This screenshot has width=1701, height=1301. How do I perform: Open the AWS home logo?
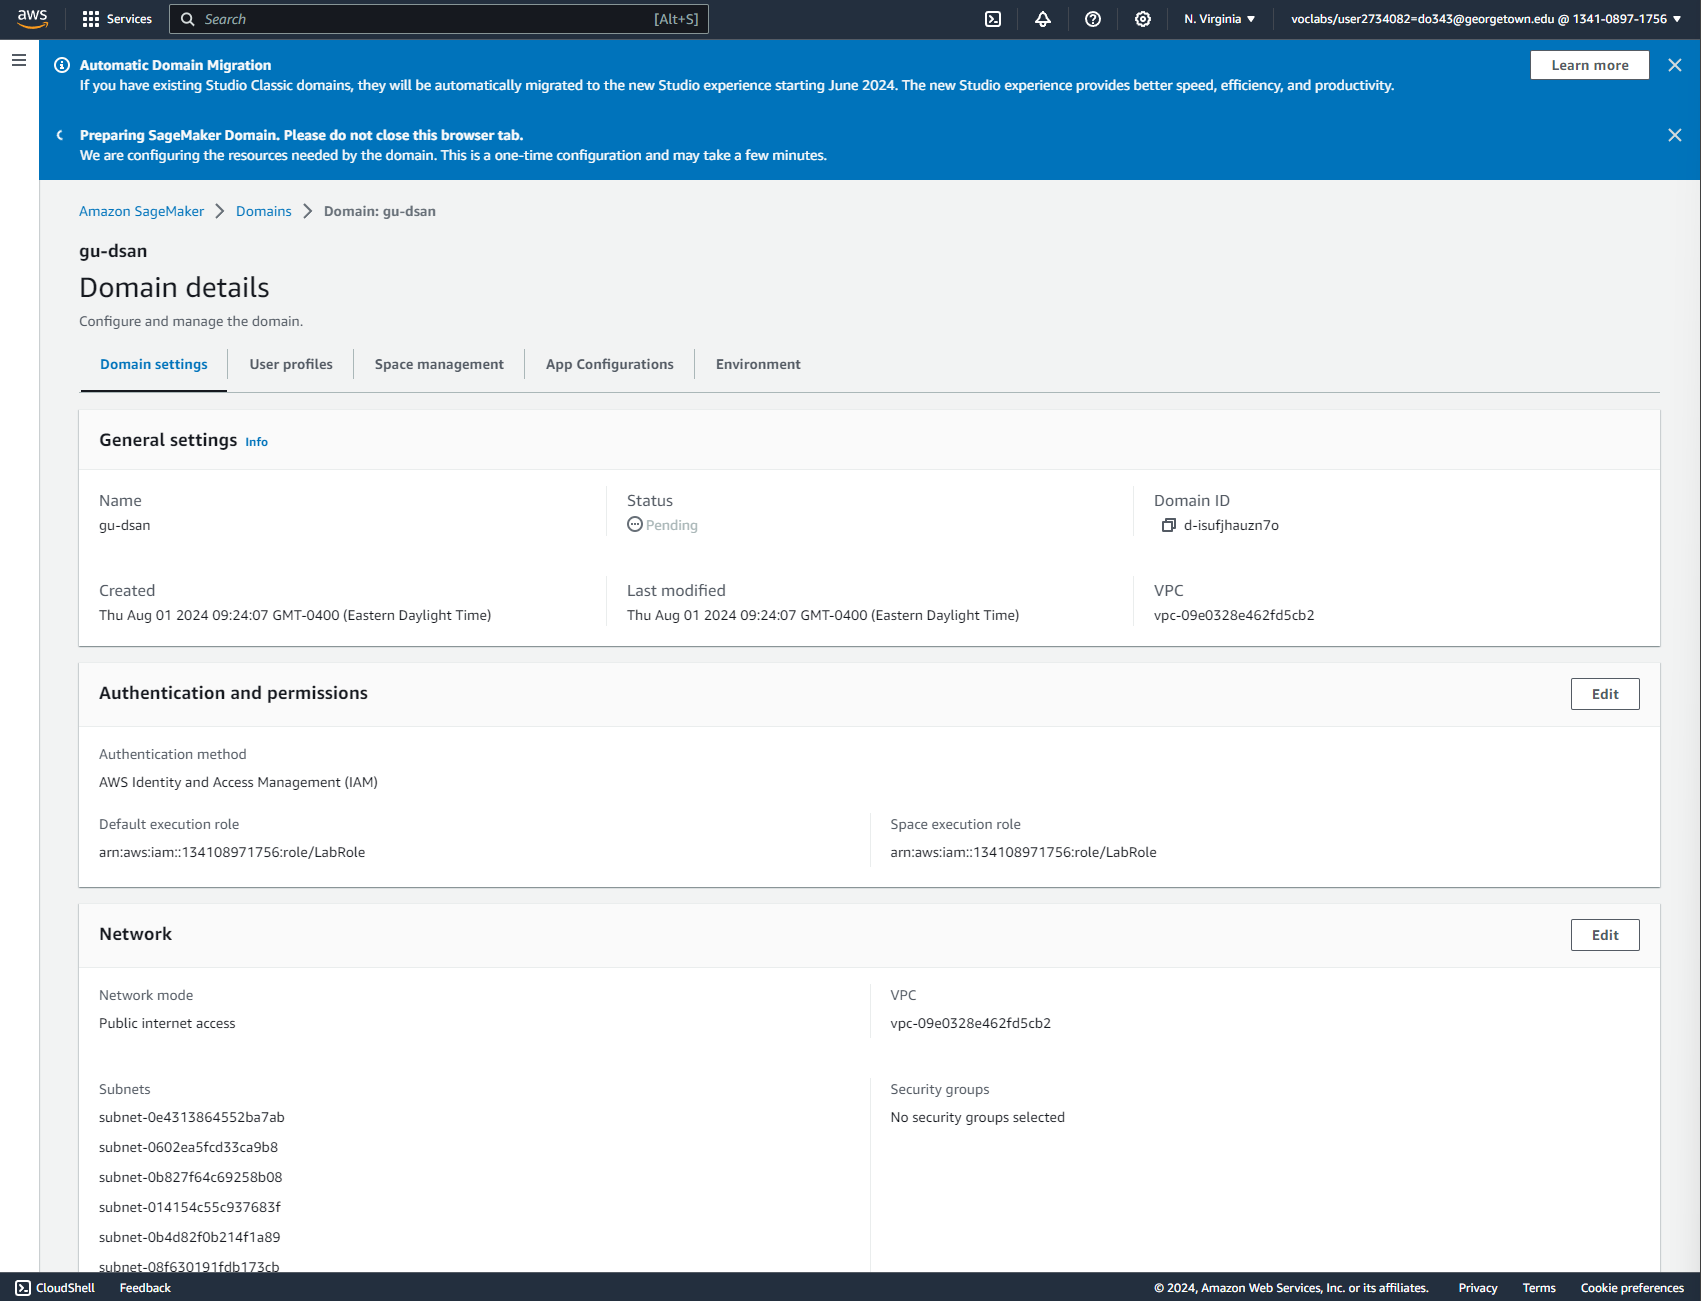pyautogui.click(x=32, y=19)
